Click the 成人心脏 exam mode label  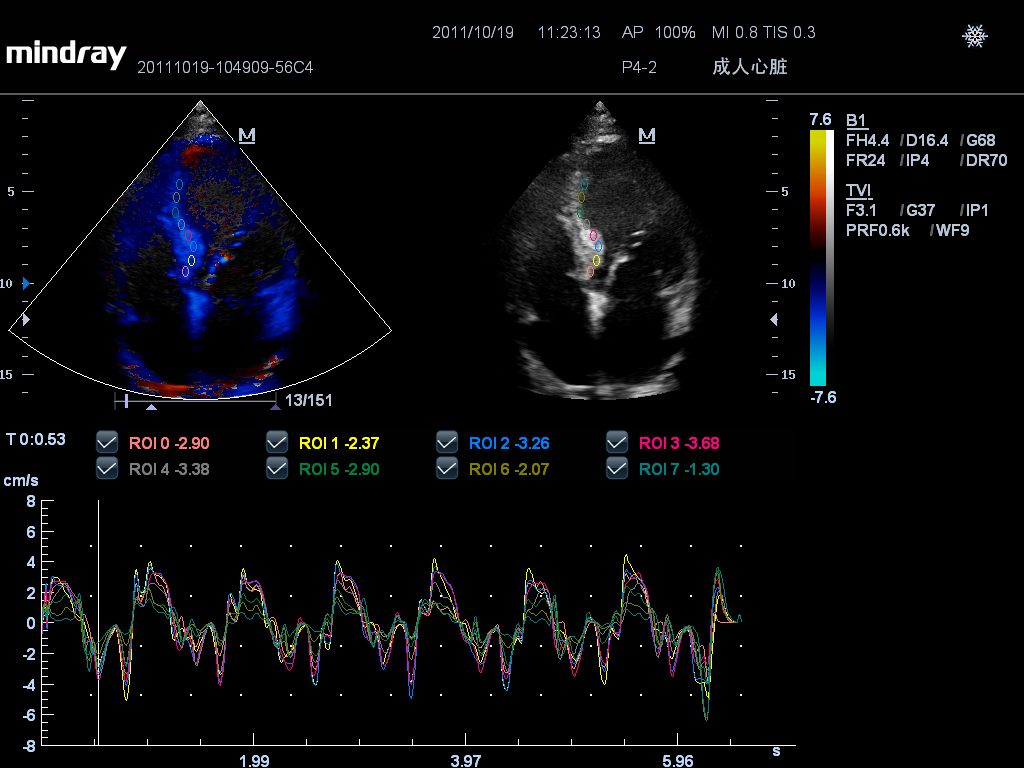click(750, 67)
